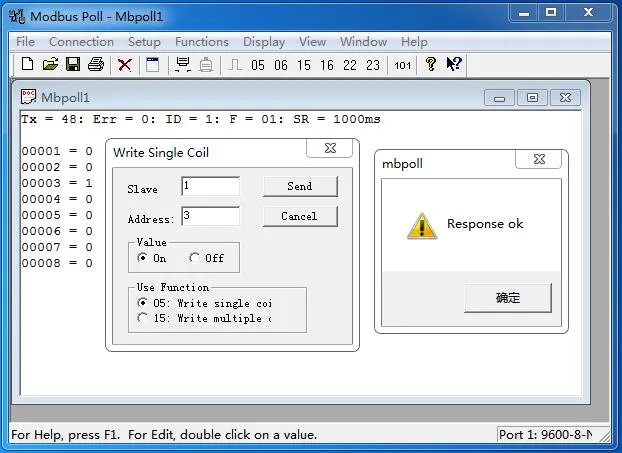This screenshot has width=622, height=453.
Task: Click the Send button
Action: (300, 186)
